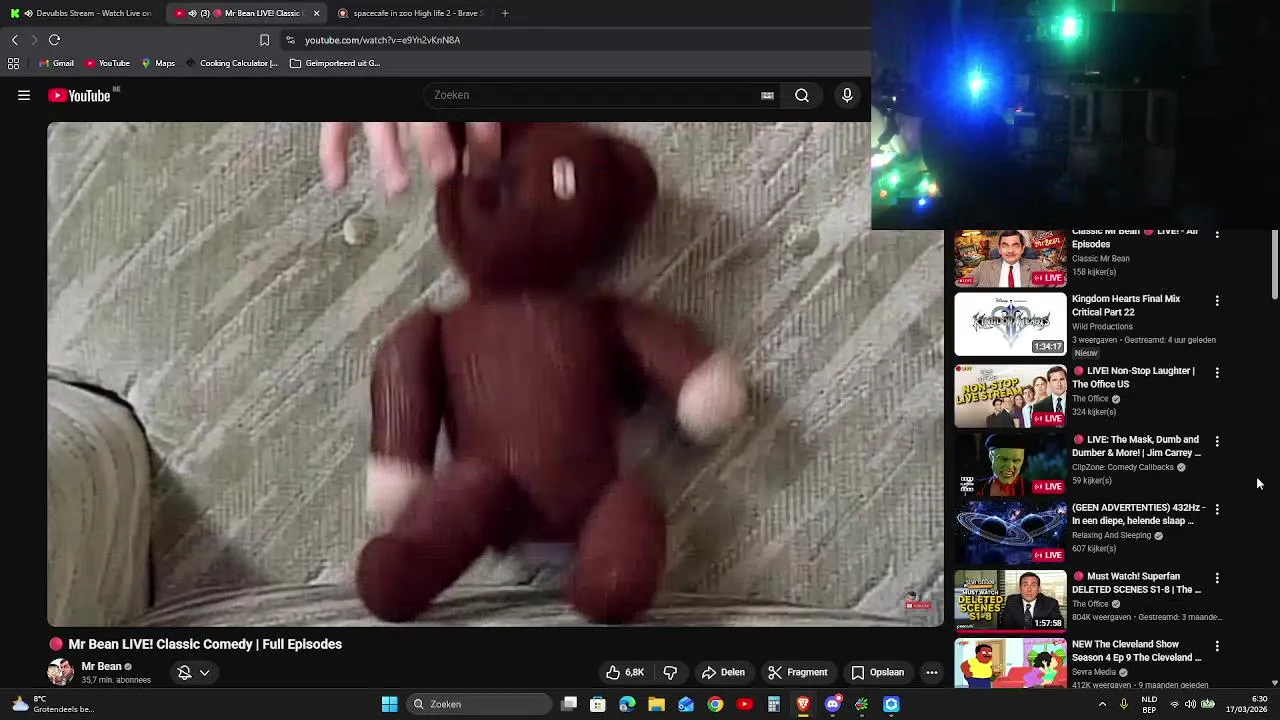This screenshot has width=1280, height=720.
Task: Select the Mr Bean LIVE tab
Action: coord(247,13)
